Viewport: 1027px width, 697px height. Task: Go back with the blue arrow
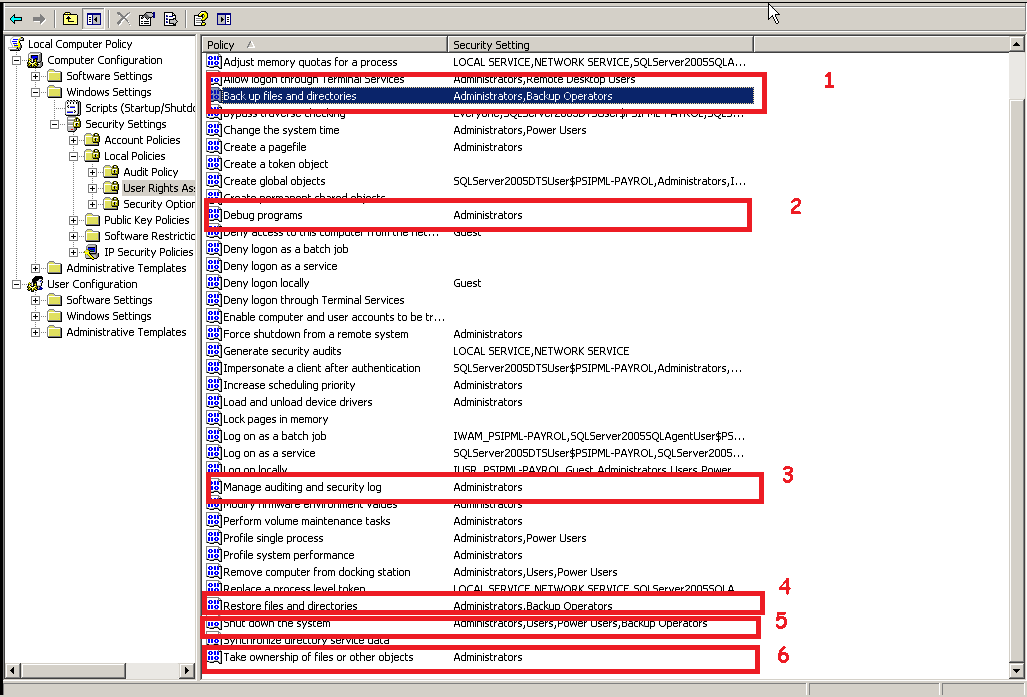point(16,19)
